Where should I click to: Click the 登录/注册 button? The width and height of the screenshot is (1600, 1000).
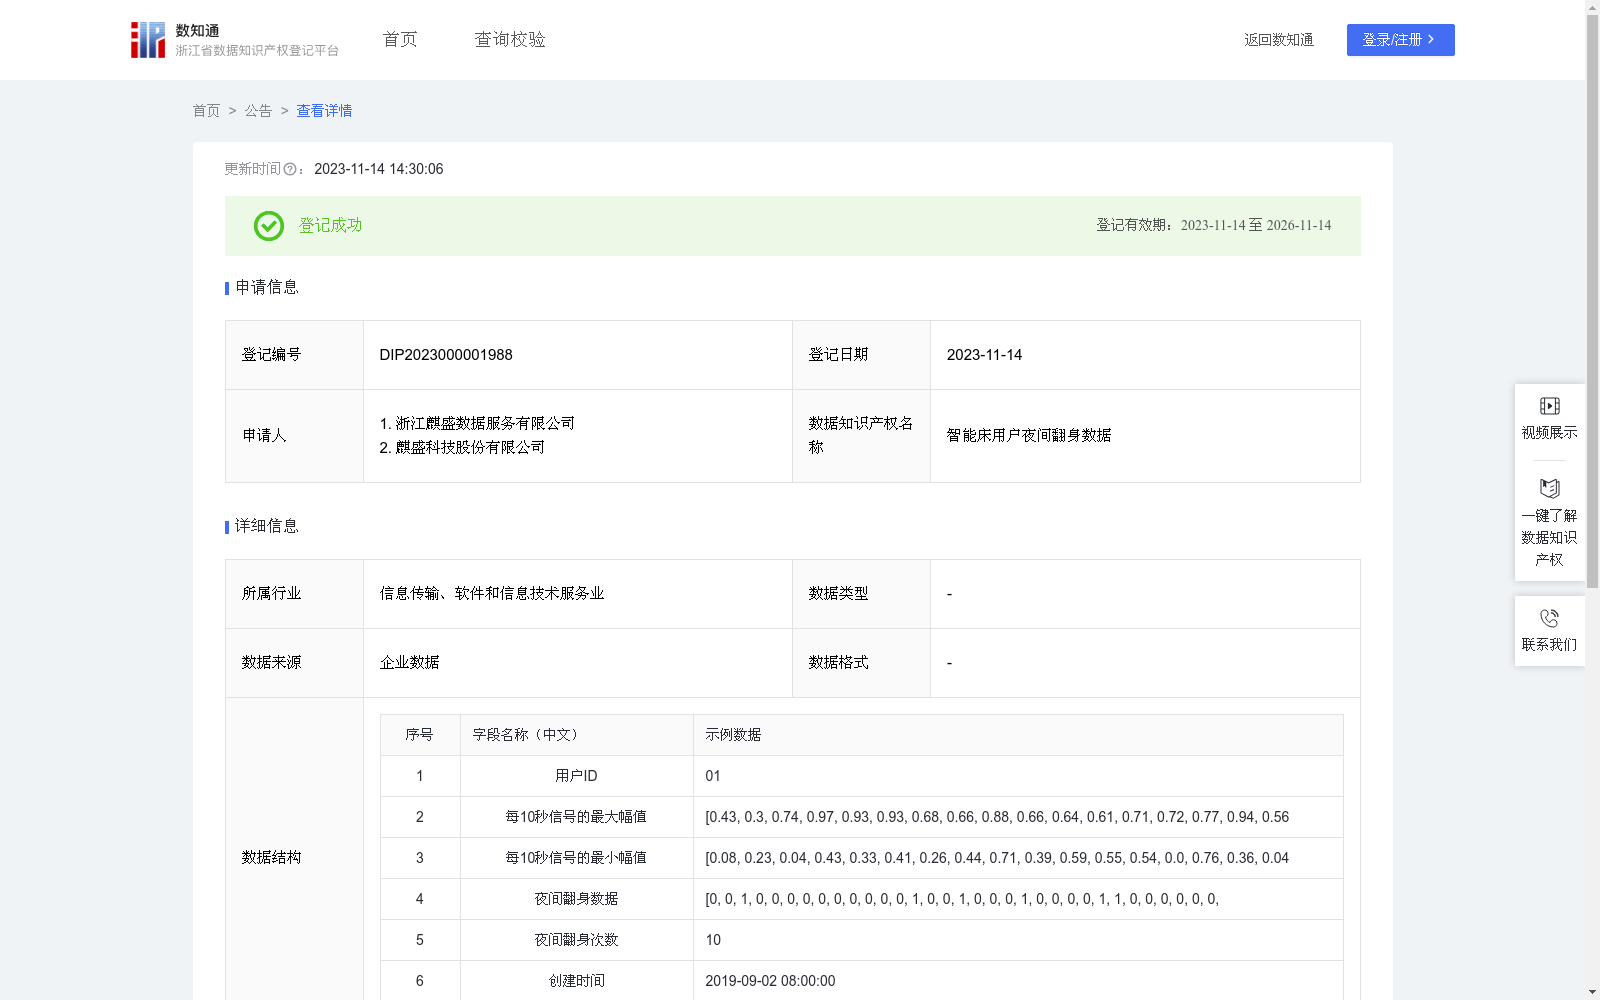pyautogui.click(x=1400, y=40)
